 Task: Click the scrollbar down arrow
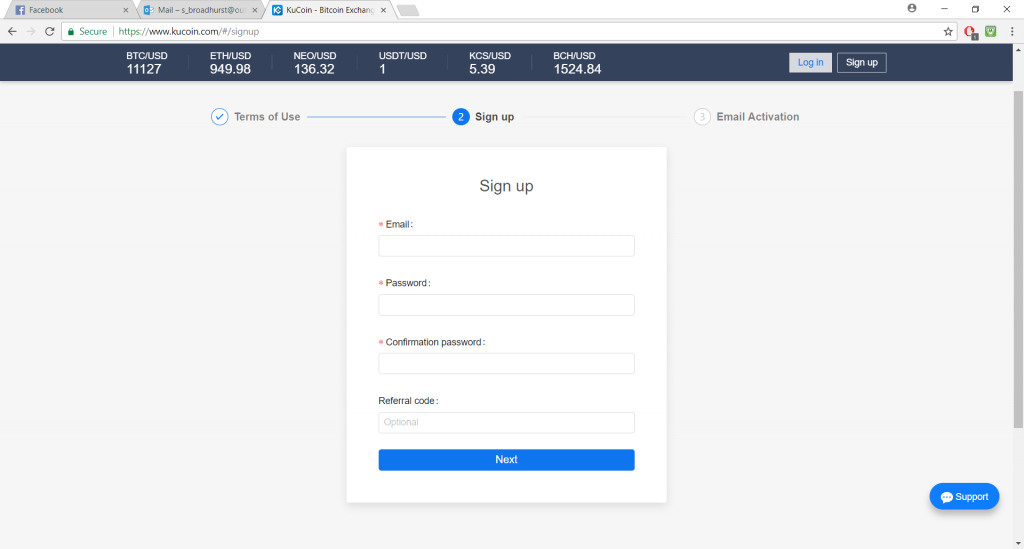[1018, 543]
